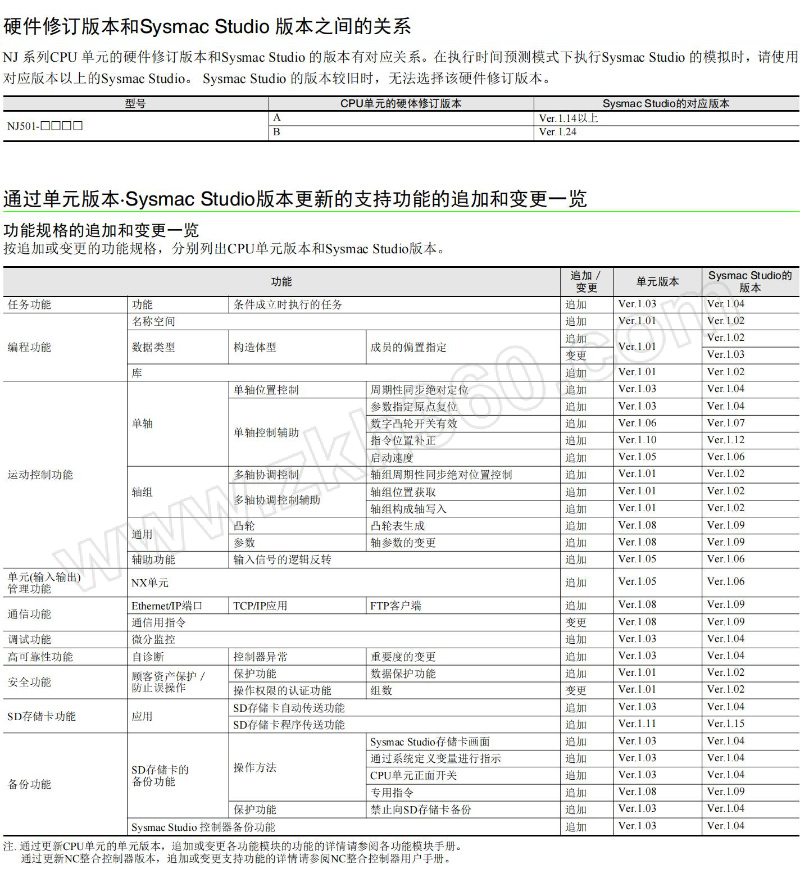Click the '追加 / 变更' column header

click(x=586, y=281)
